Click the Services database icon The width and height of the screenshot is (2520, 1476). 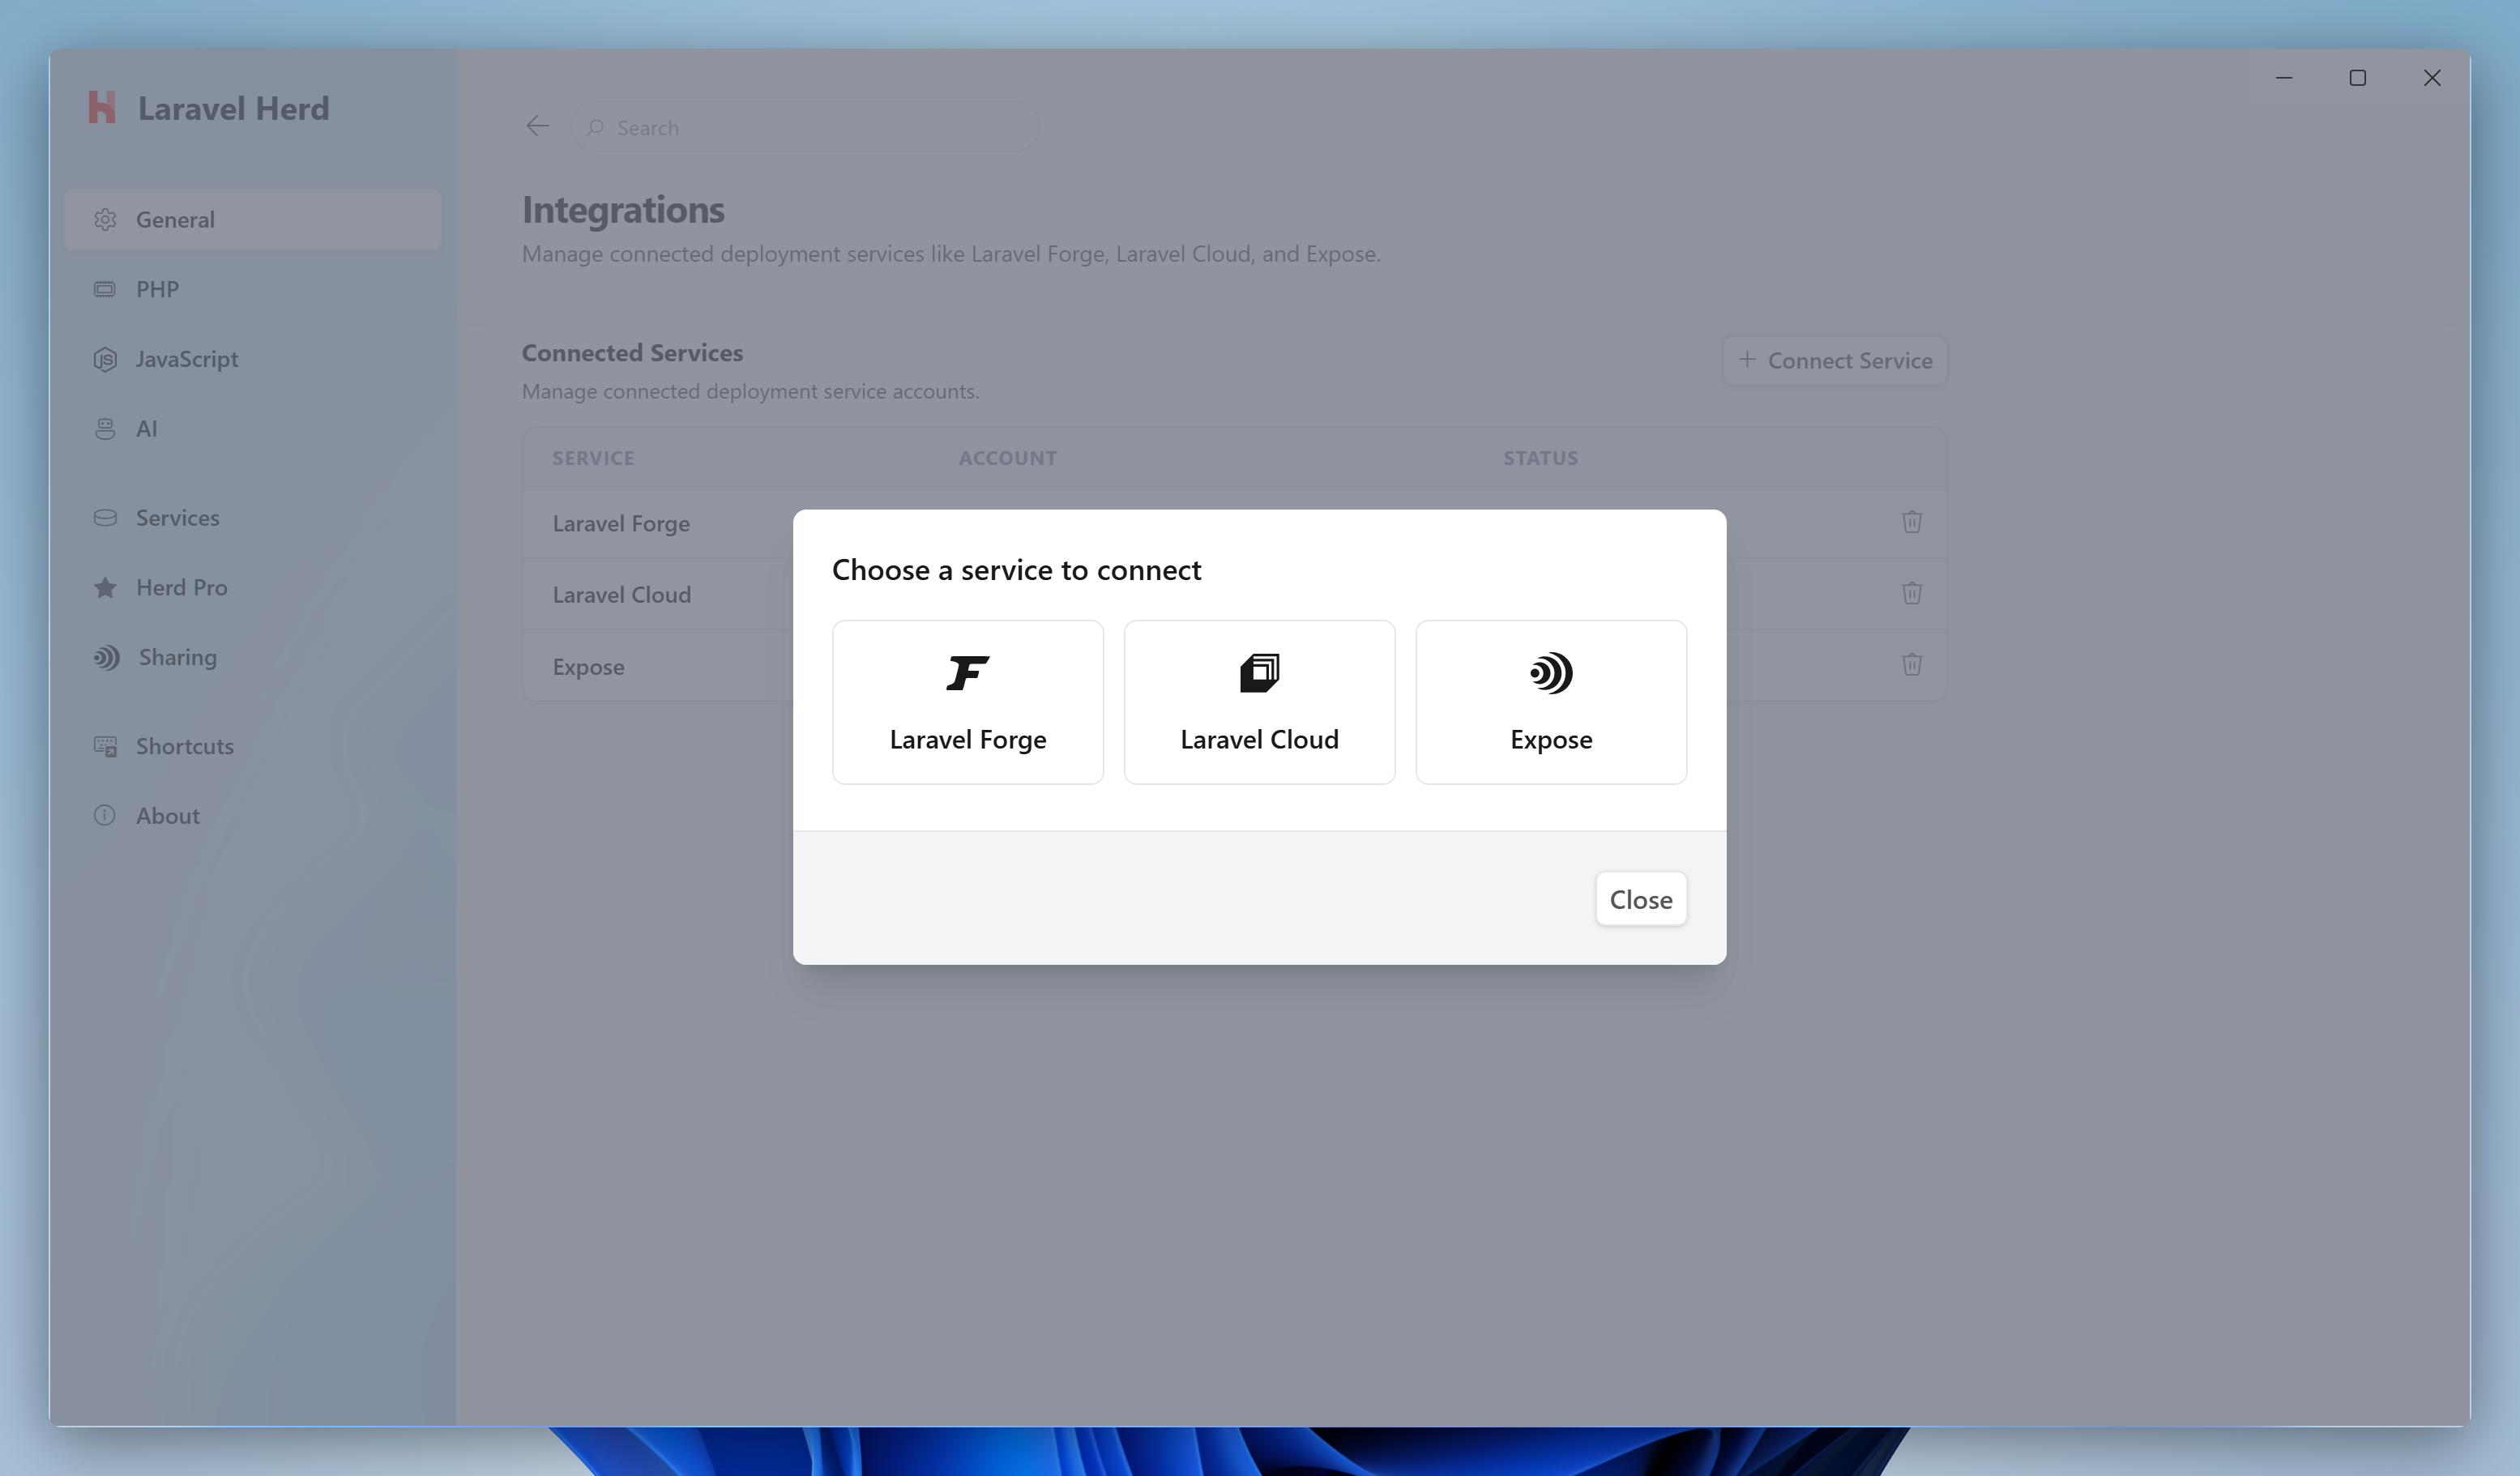(x=105, y=517)
